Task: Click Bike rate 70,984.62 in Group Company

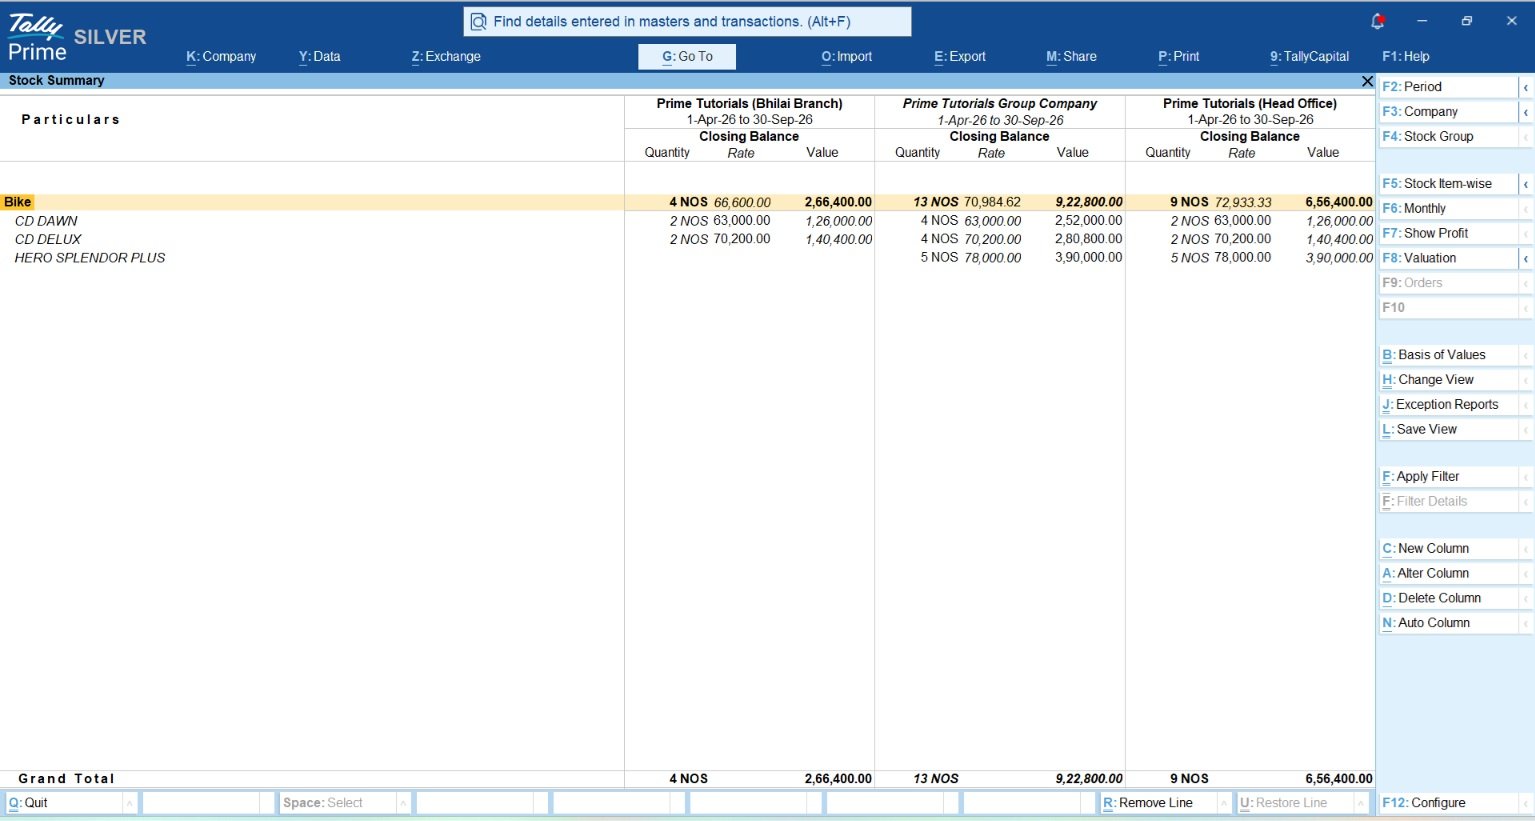Action: click(x=992, y=202)
